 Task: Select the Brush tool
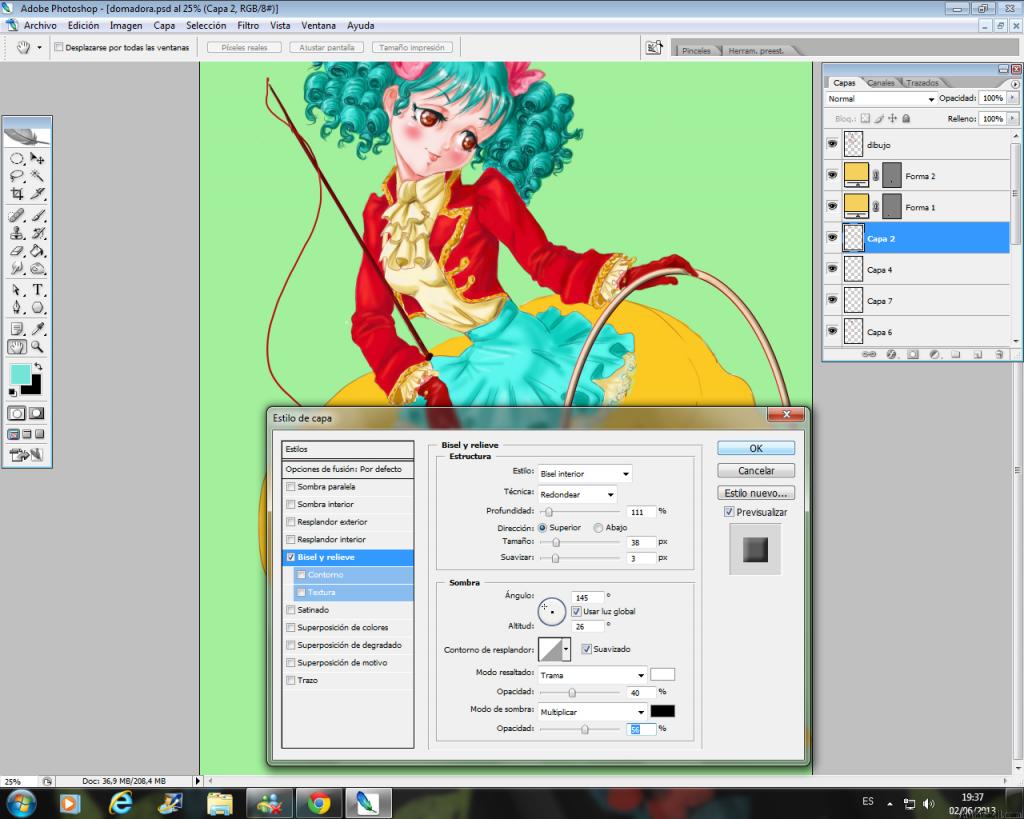pyautogui.click(x=37, y=216)
